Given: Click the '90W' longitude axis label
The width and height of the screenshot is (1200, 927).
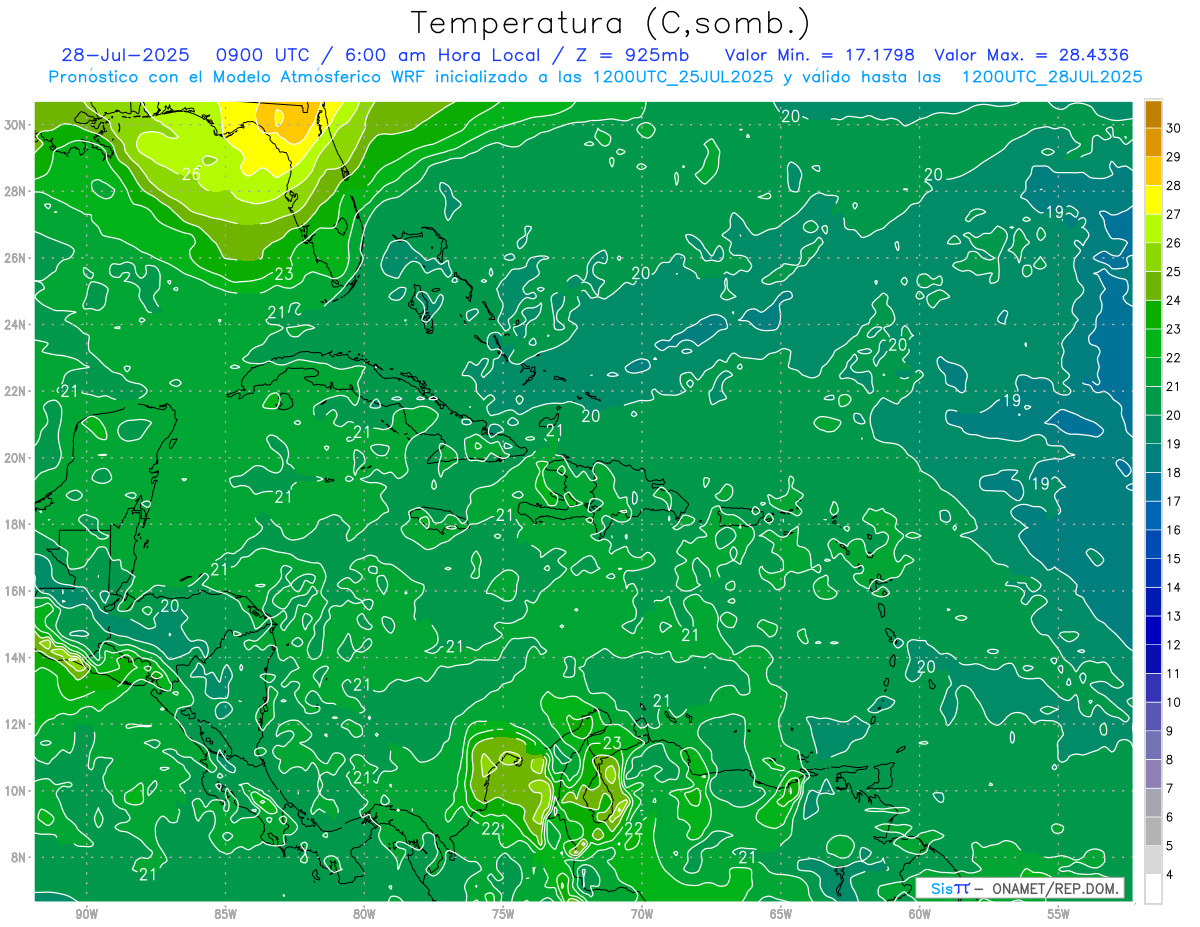Looking at the screenshot, I should point(86,914).
